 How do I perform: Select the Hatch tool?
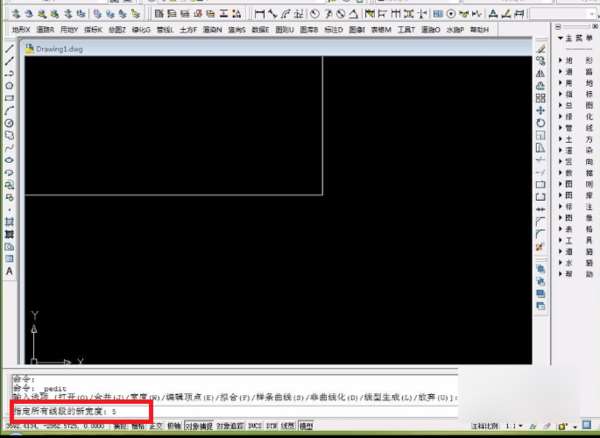click(9, 222)
